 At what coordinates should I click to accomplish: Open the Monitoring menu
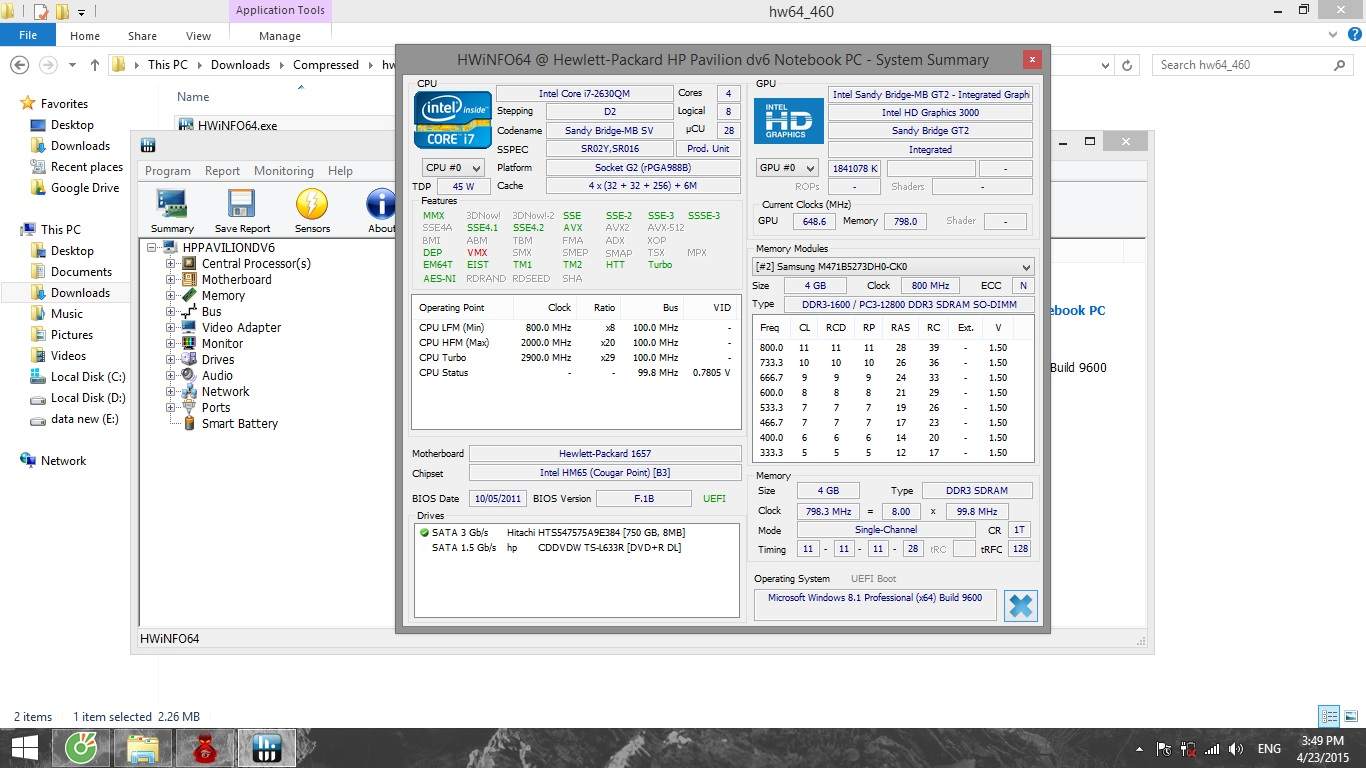click(x=283, y=171)
